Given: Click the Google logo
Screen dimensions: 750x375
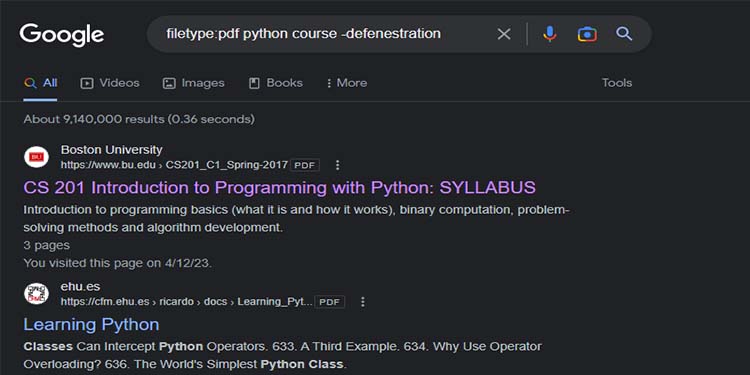Looking at the screenshot, I should 62,35.
